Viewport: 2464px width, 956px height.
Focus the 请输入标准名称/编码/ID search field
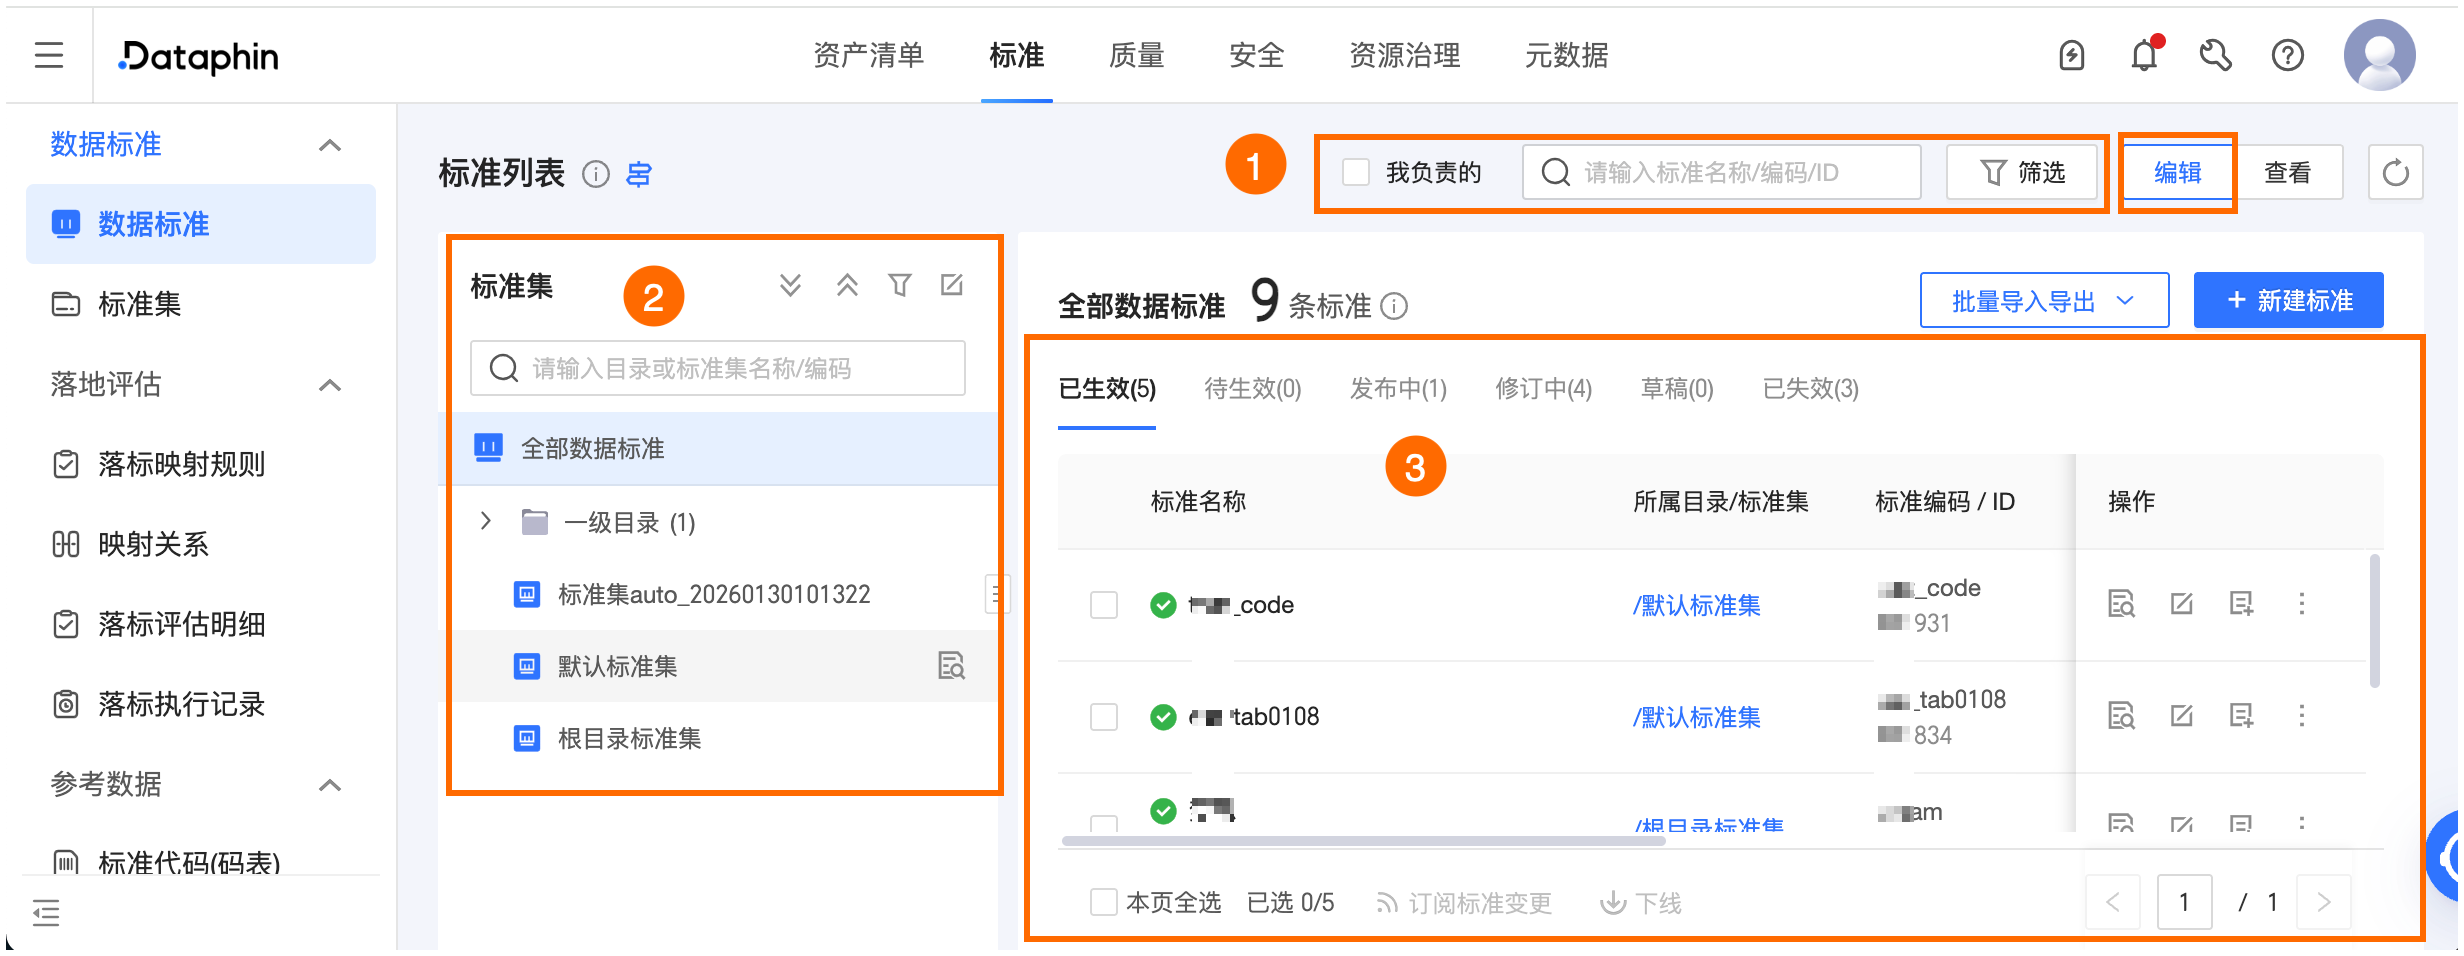click(x=1721, y=172)
